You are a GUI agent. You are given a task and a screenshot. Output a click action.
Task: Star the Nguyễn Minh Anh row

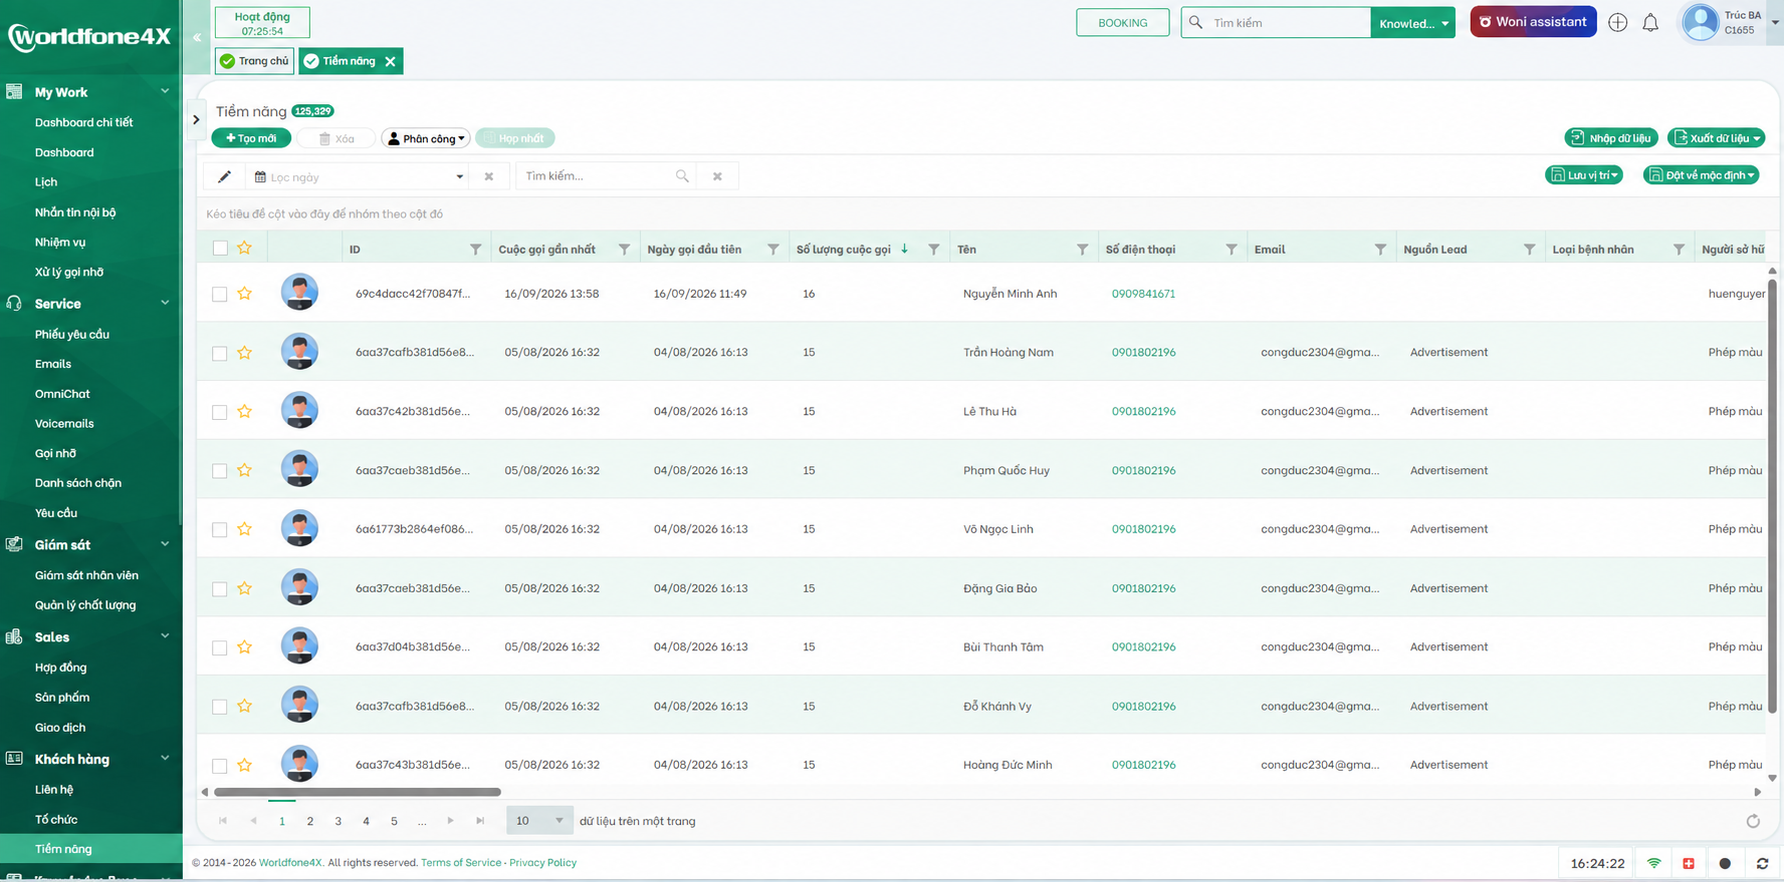pos(244,293)
